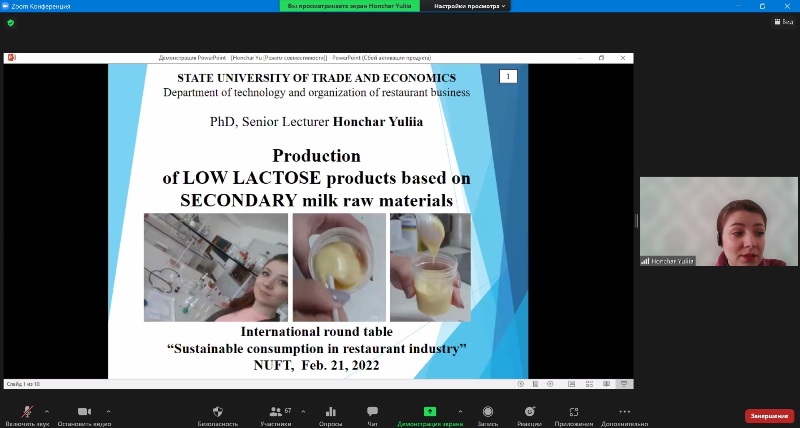Click the middle photo of yogurt cup

point(339,267)
